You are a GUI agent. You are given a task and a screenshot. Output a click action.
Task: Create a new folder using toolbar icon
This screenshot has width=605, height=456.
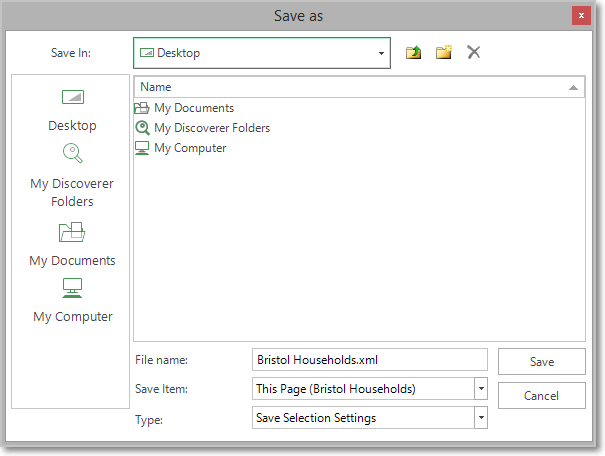tap(444, 52)
